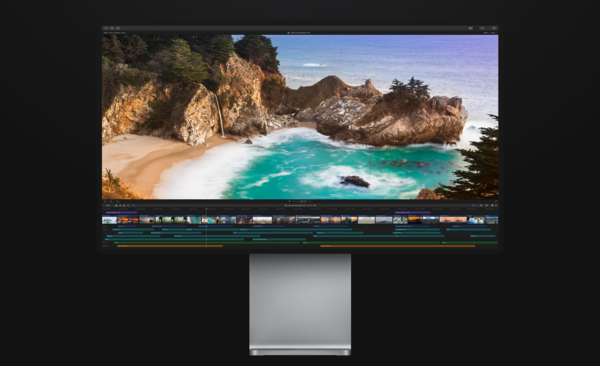Select the purple title clip on the timeline's right side
The height and width of the screenshot is (366, 600).
click(x=412, y=212)
